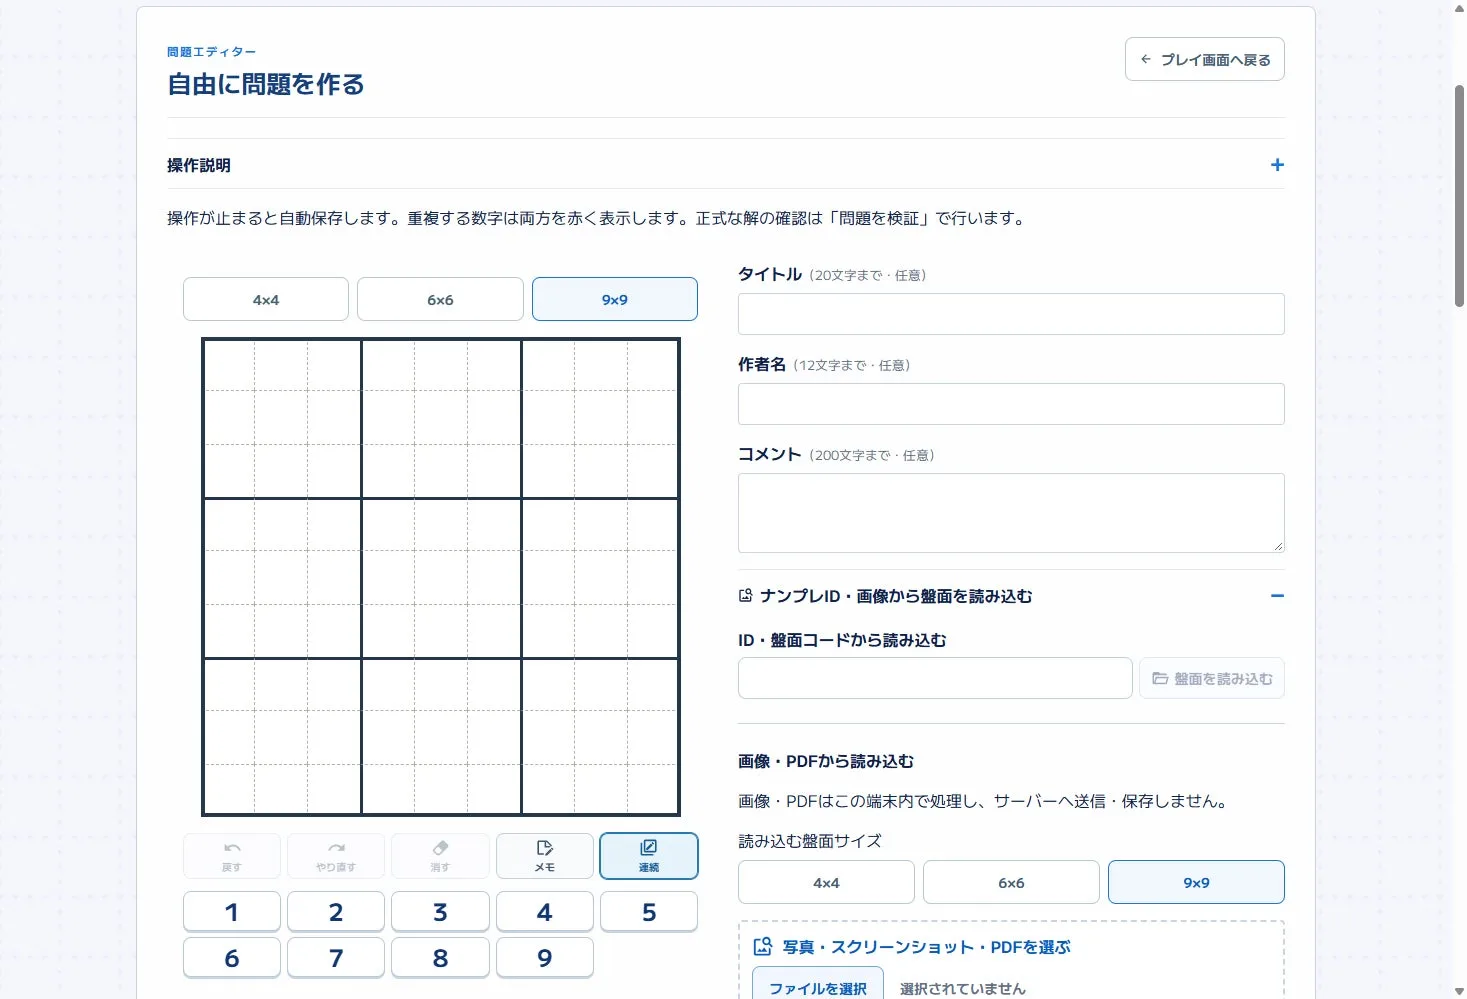Screen dimensions: 1467x999
Task: Focus the ID・盤面コード input field
Action: [935, 678]
